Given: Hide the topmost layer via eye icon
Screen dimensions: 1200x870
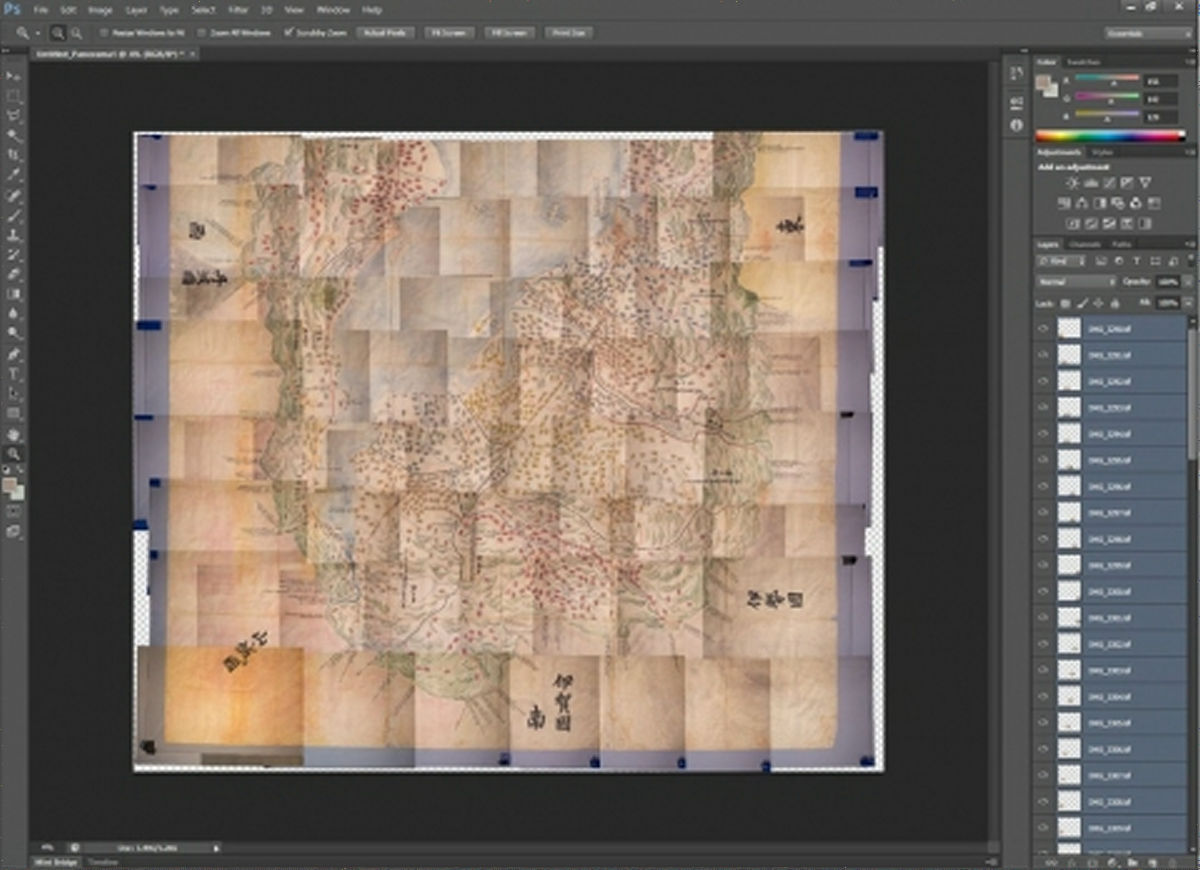Looking at the screenshot, I should point(1044,327).
